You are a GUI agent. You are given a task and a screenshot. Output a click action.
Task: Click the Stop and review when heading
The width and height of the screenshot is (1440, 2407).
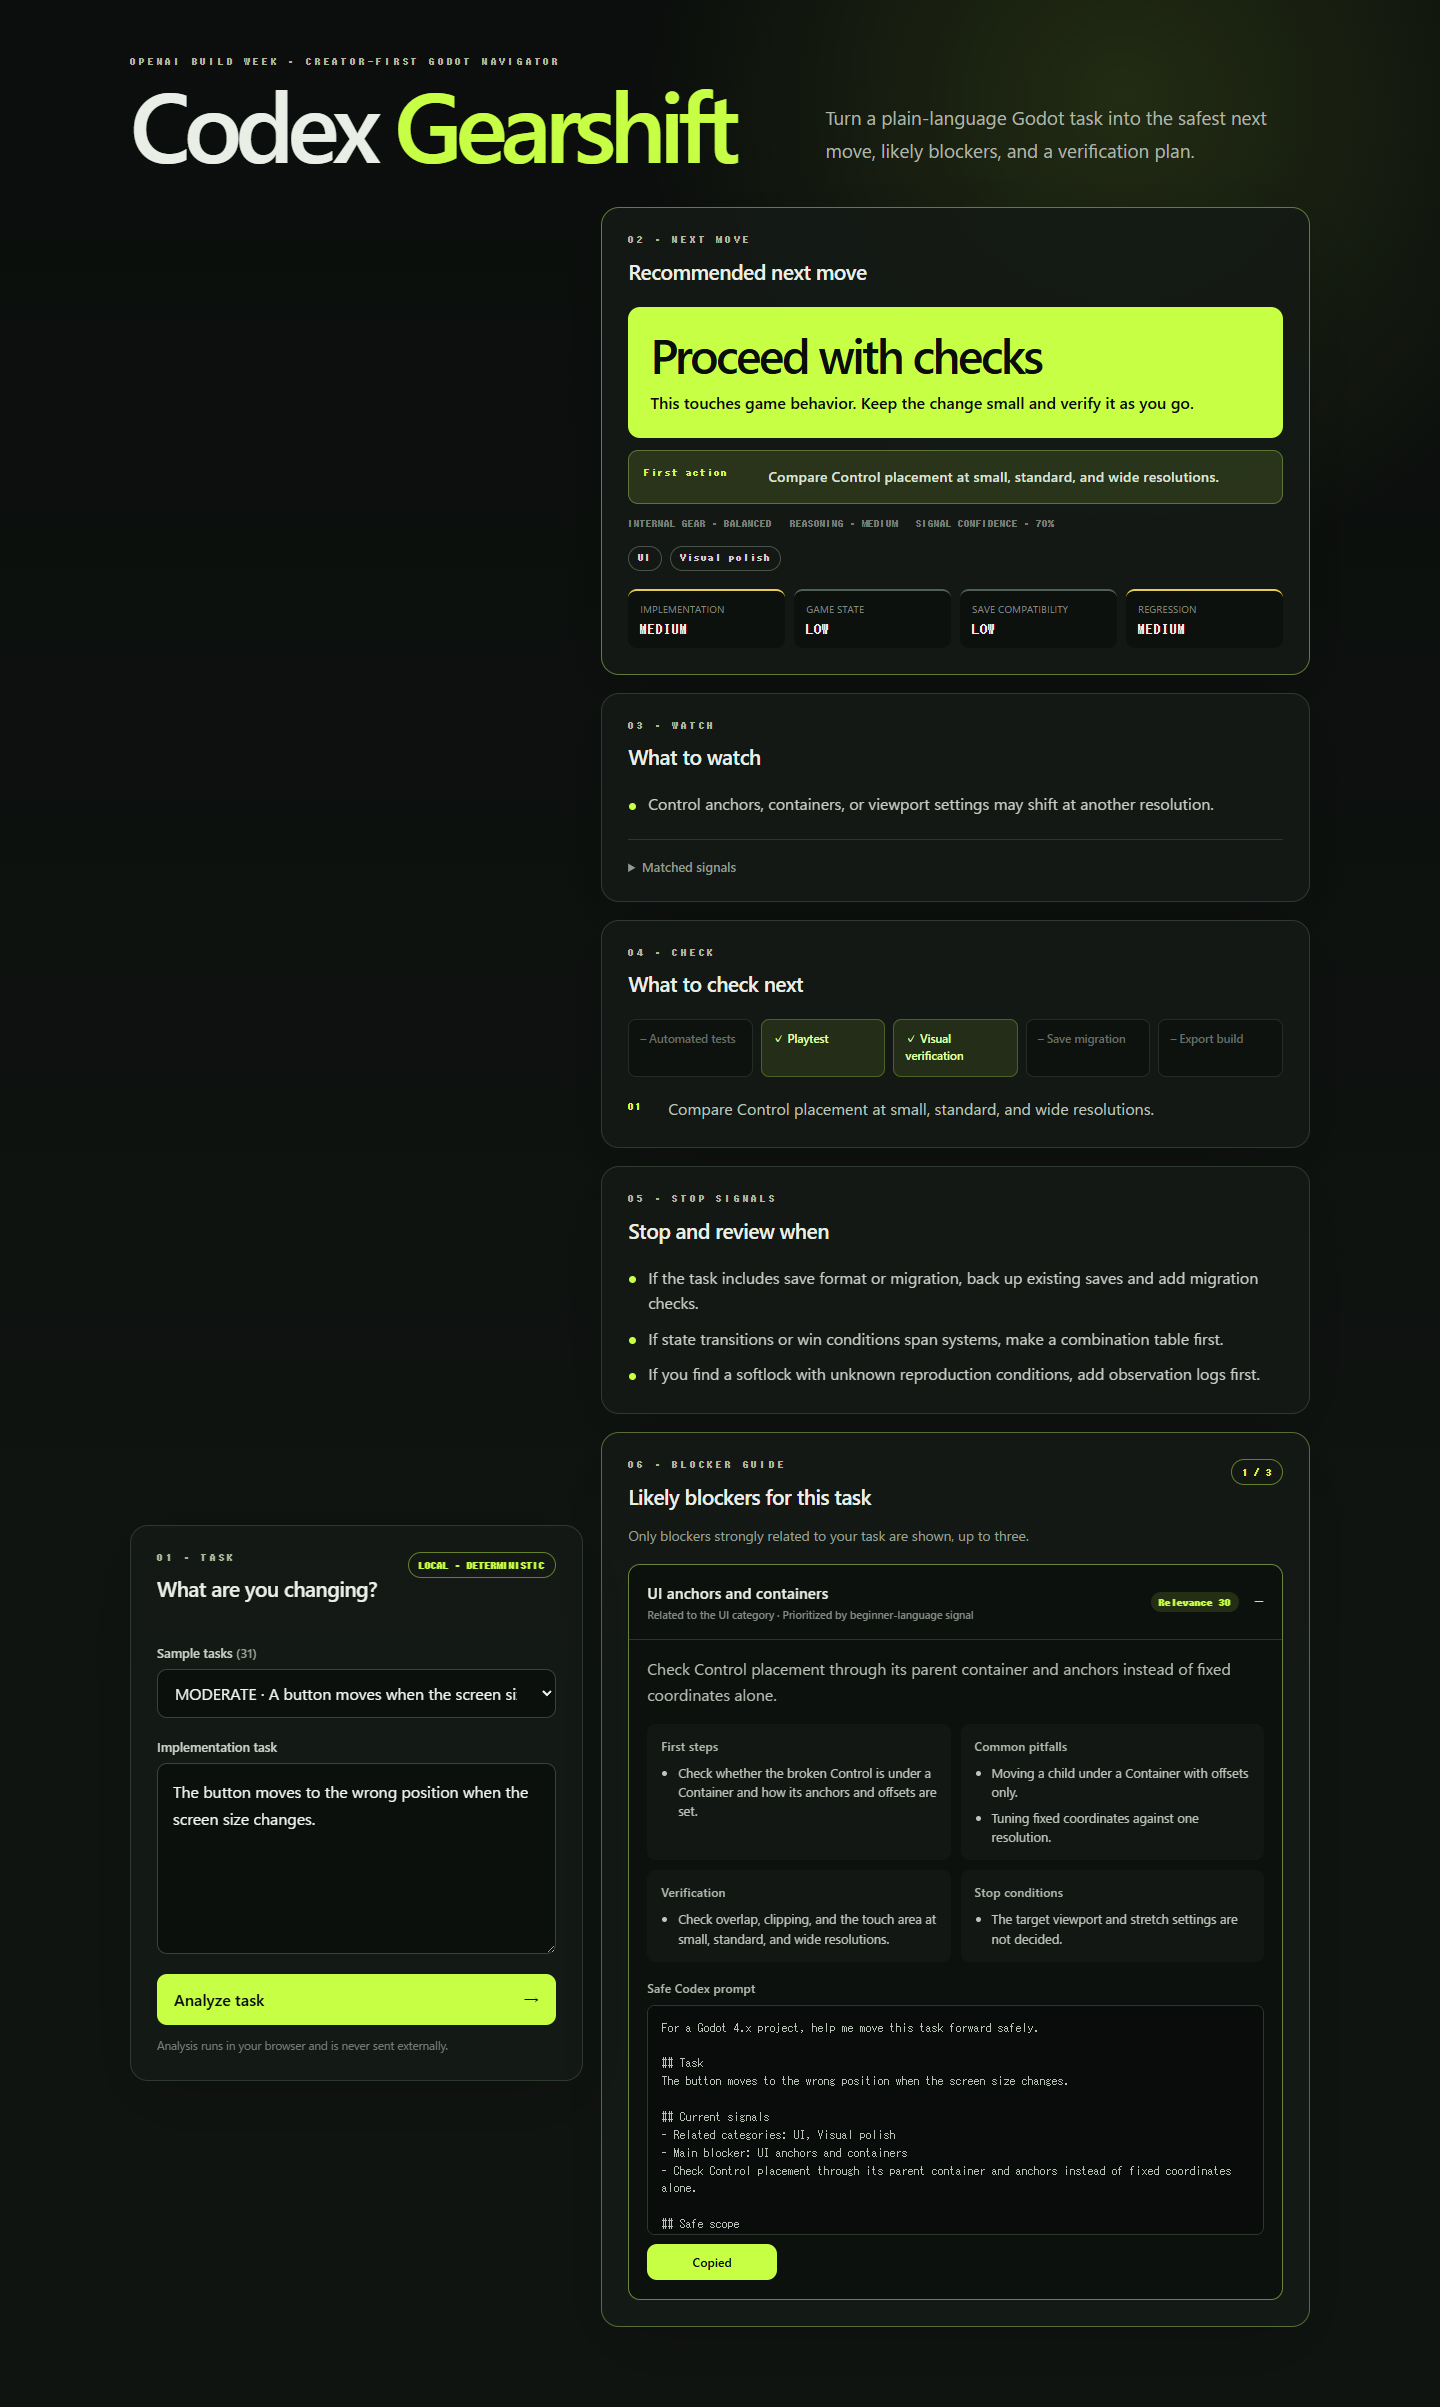pyautogui.click(x=729, y=1232)
